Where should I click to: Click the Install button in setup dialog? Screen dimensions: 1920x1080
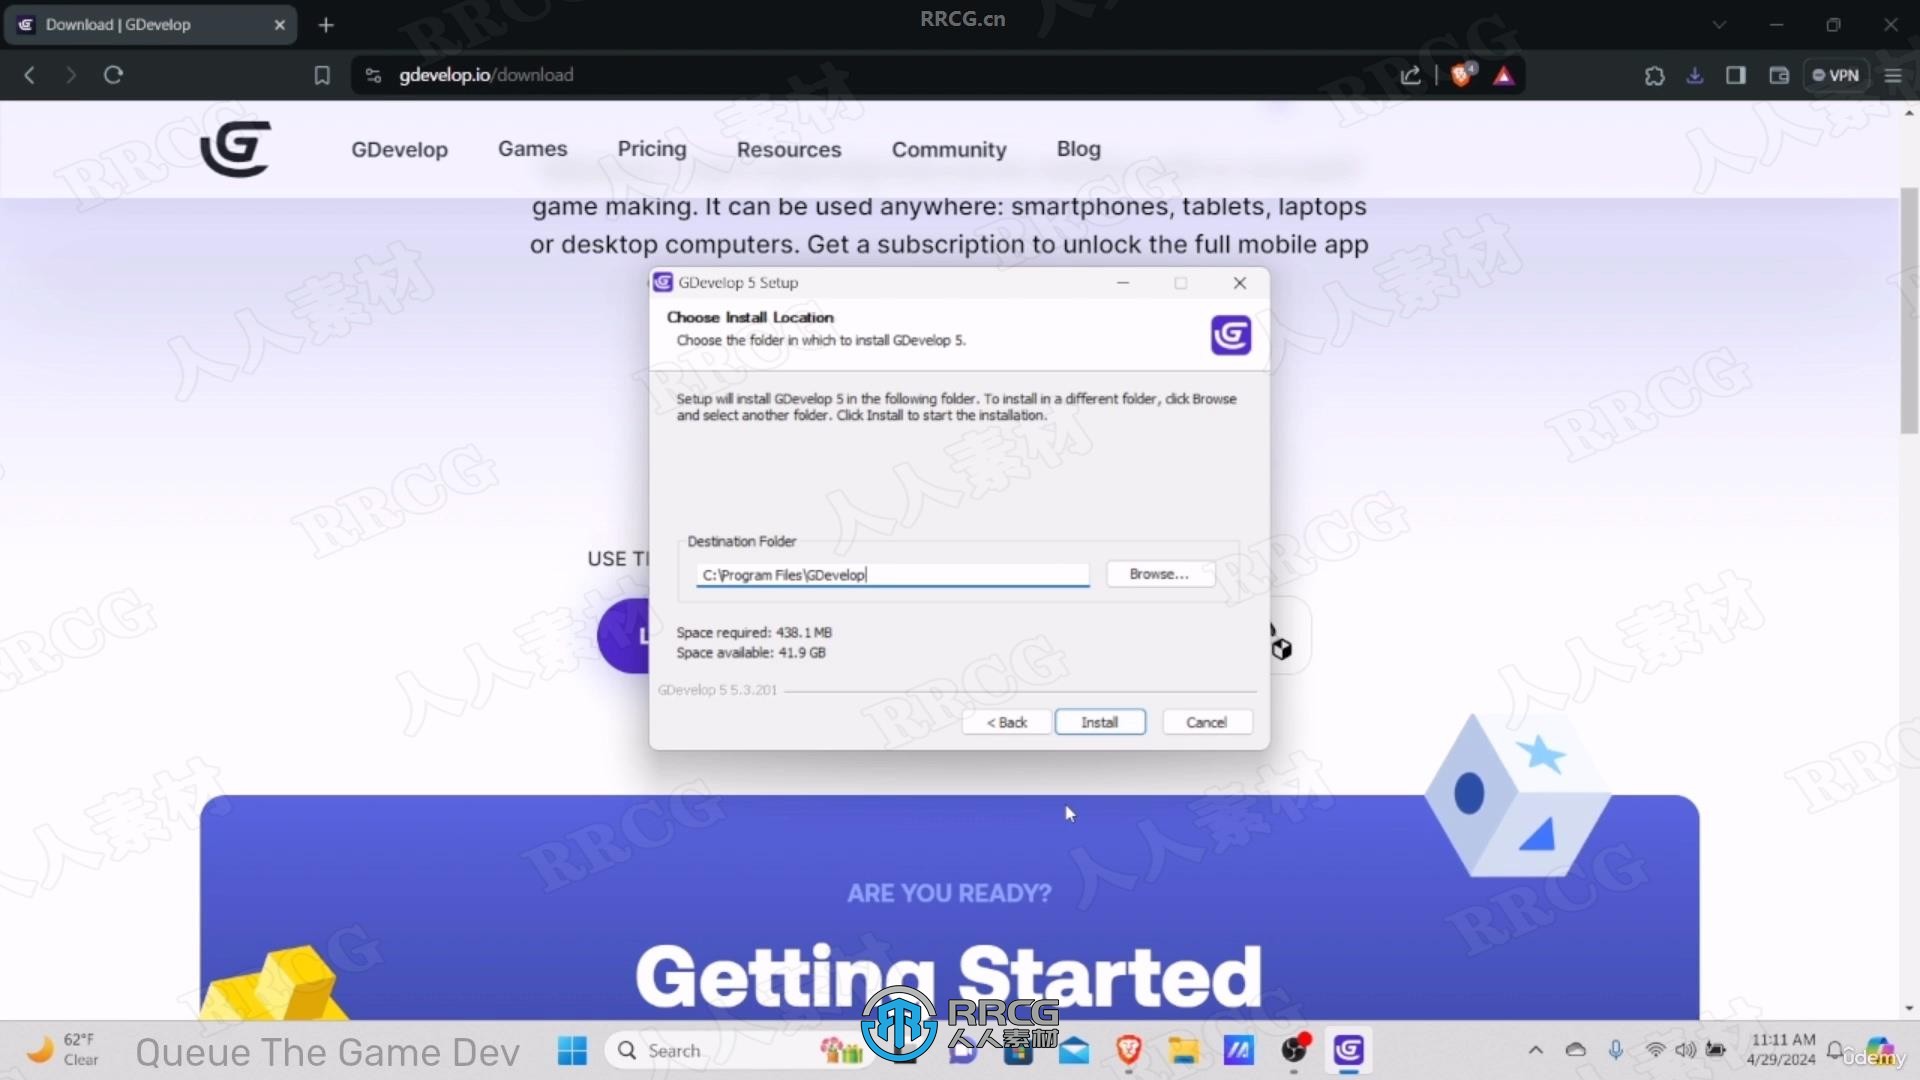point(1099,722)
